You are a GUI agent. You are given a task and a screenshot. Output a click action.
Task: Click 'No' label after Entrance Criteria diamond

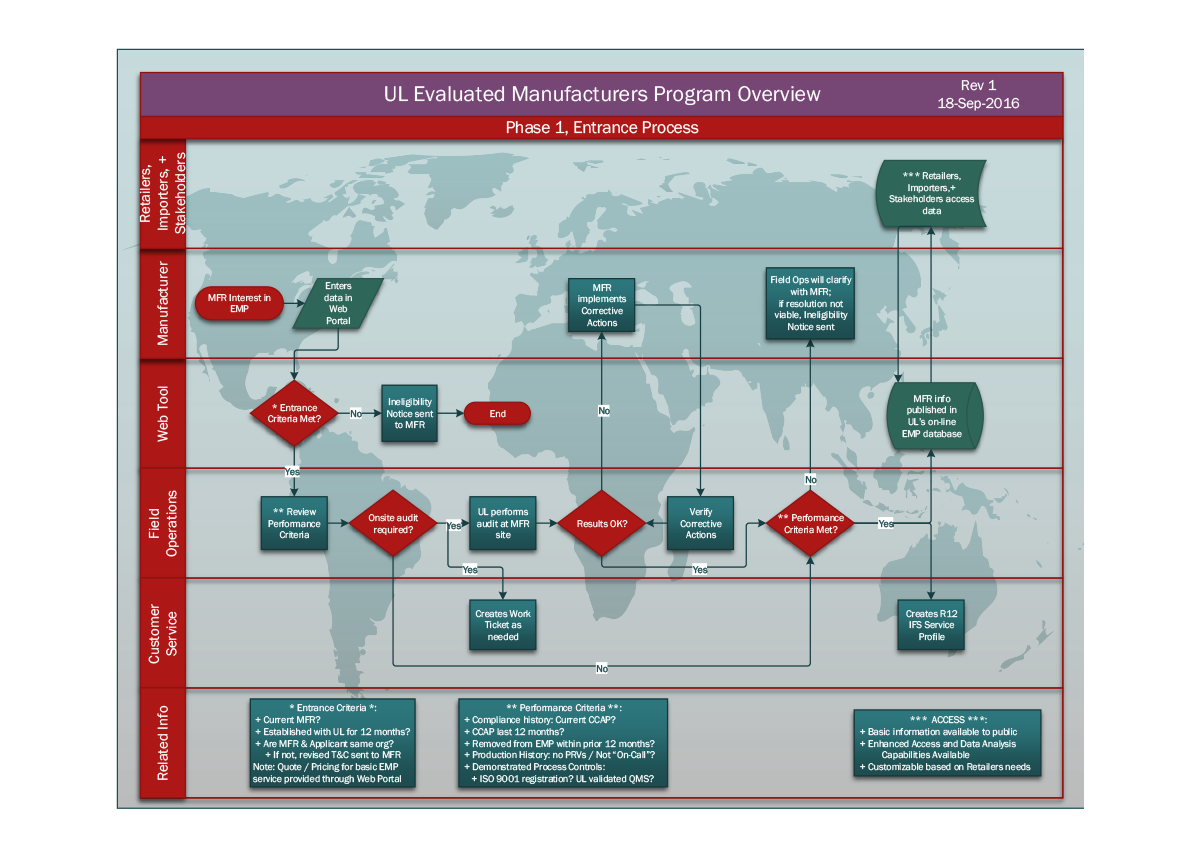coord(355,413)
